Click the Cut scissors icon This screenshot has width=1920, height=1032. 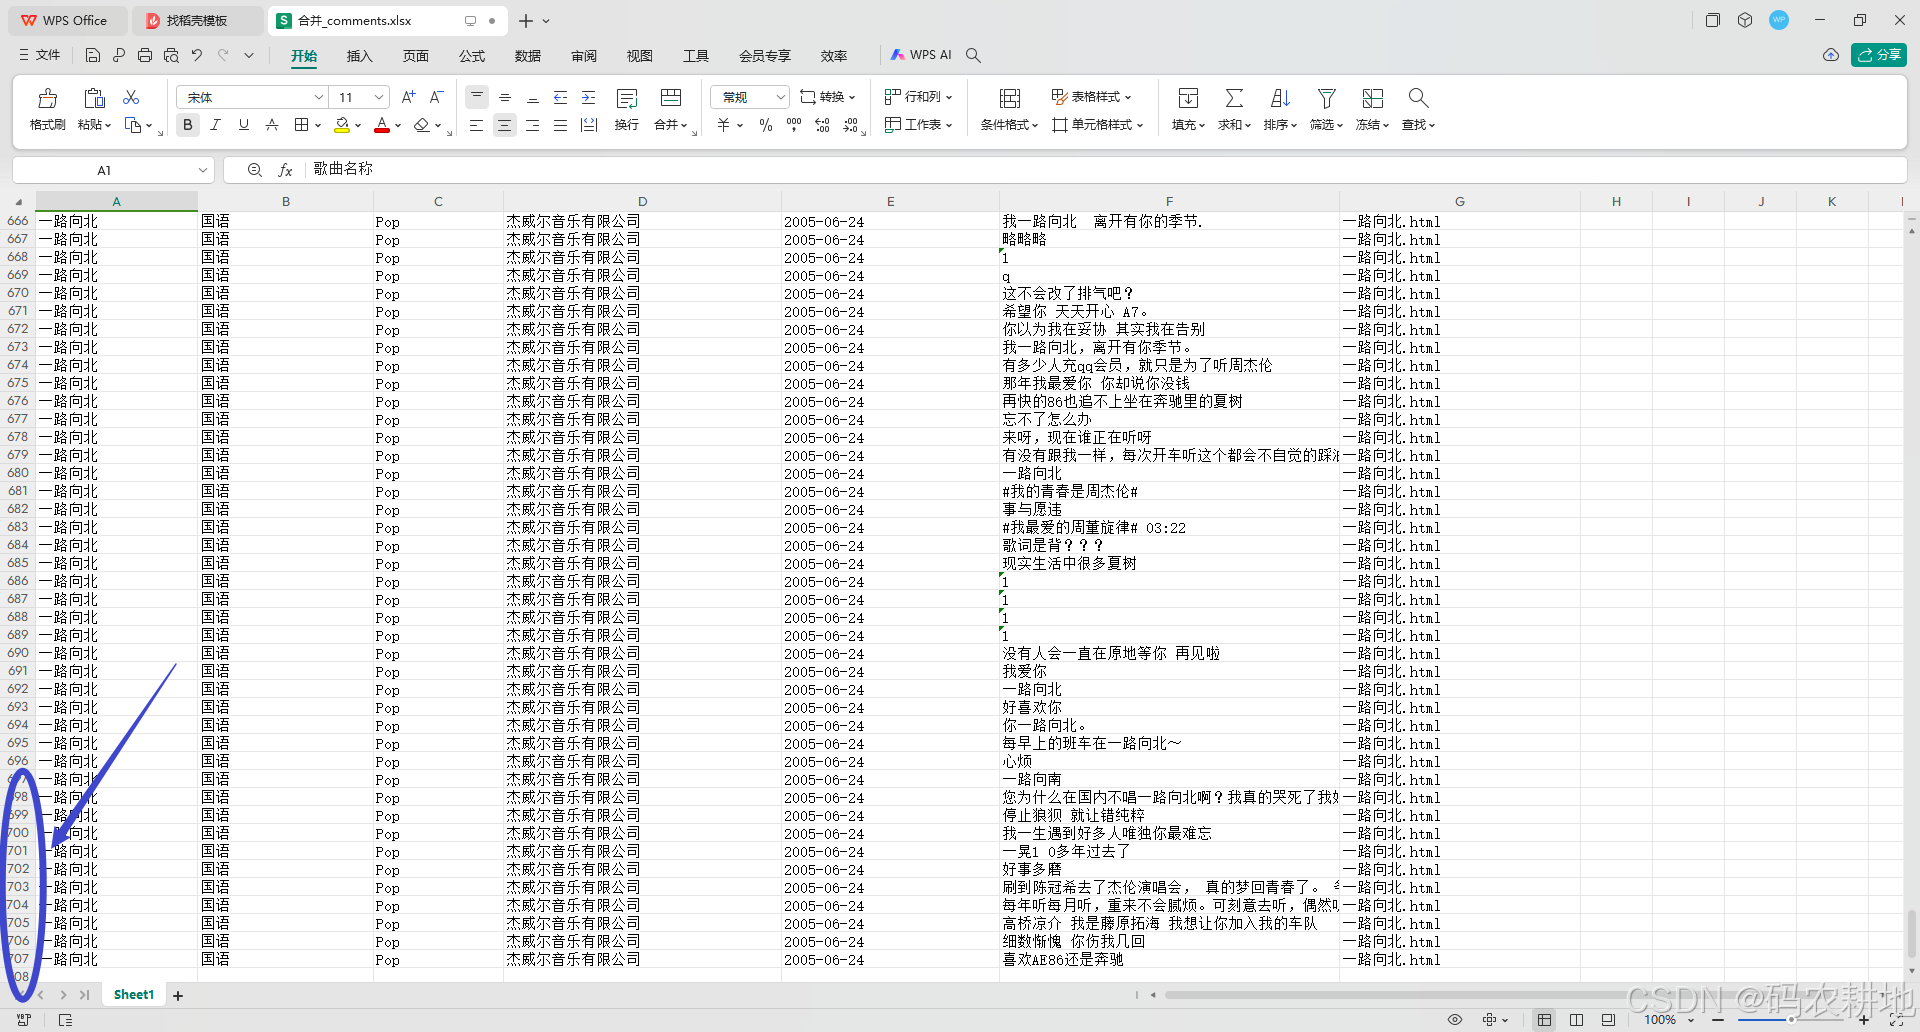click(x=131, y=97)
